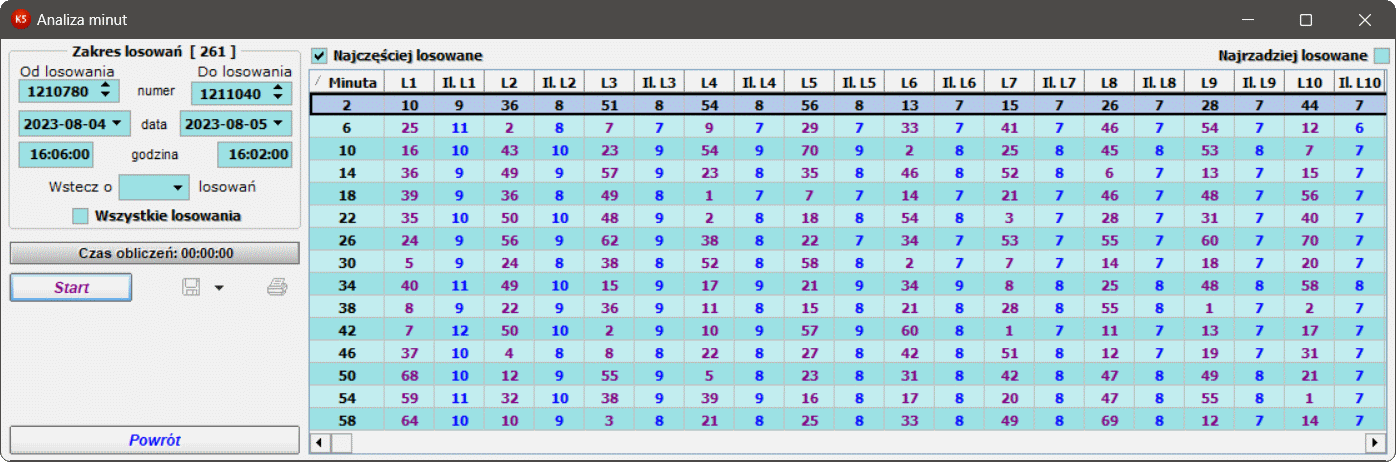Screen dimensions: 1396x462
Task: Select the Minuta 2 row cell
Action: [346, 105]
